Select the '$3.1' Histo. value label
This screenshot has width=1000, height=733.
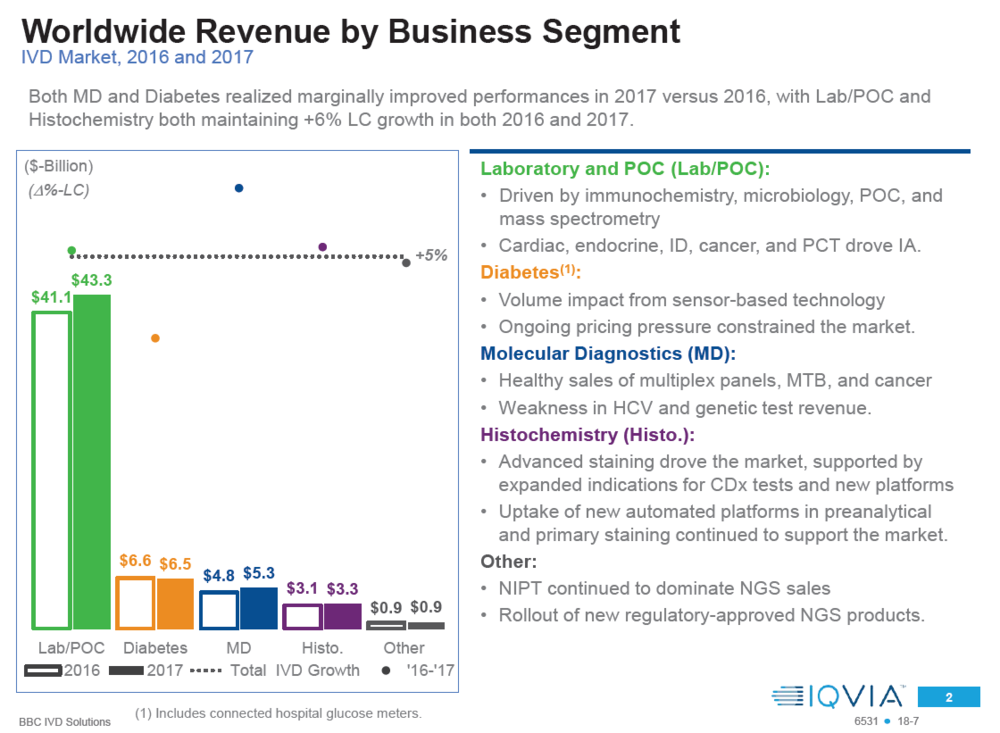[x=302, y=588]
